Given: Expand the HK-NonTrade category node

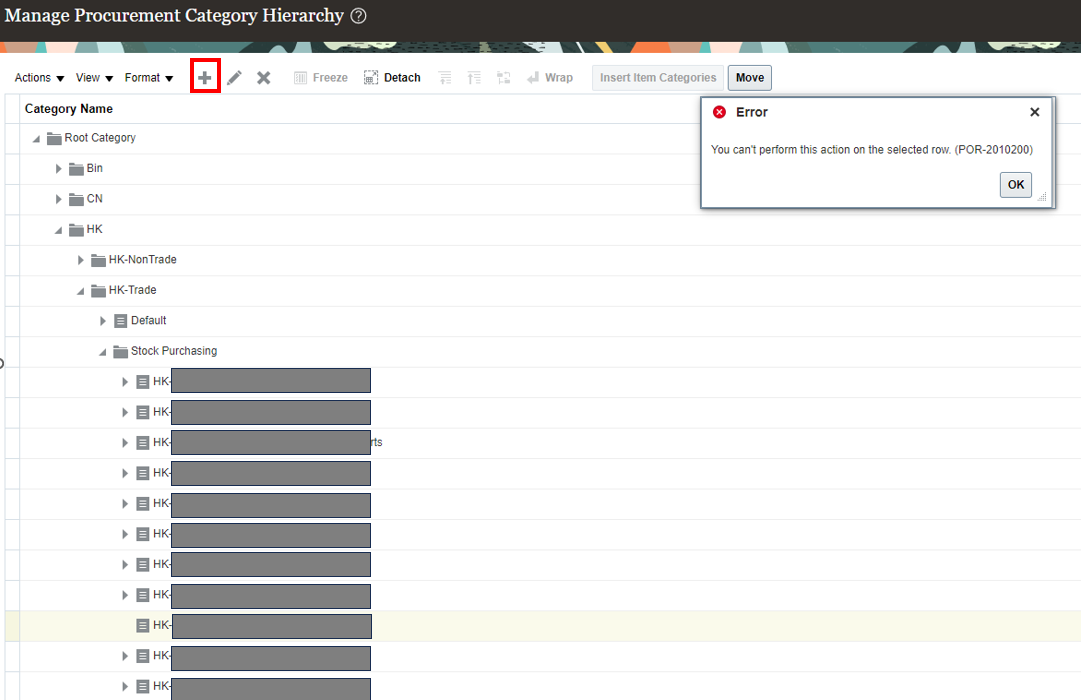Looking at the screenshot, I should coord(80,259).
